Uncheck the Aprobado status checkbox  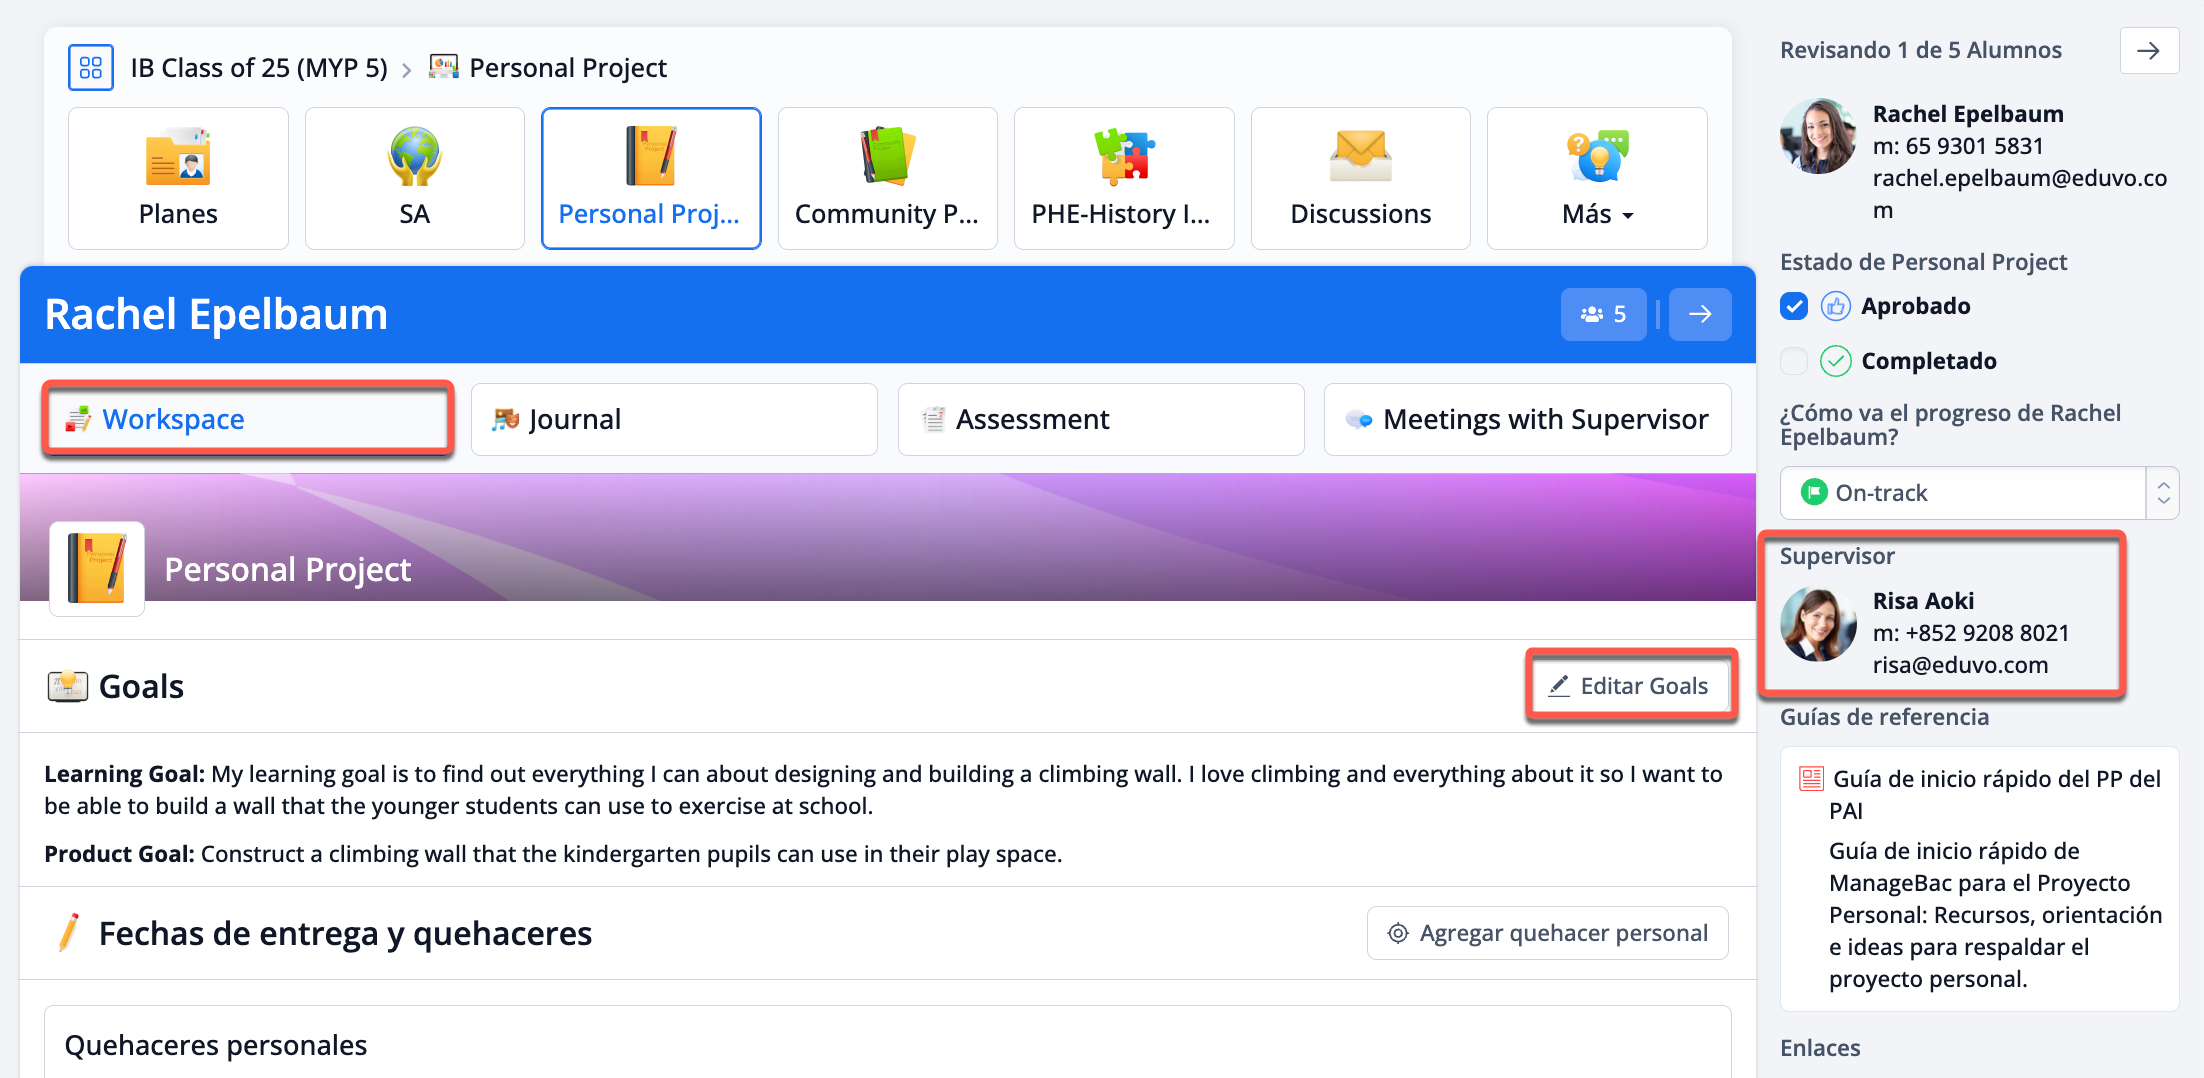[x=1794, y=306]
